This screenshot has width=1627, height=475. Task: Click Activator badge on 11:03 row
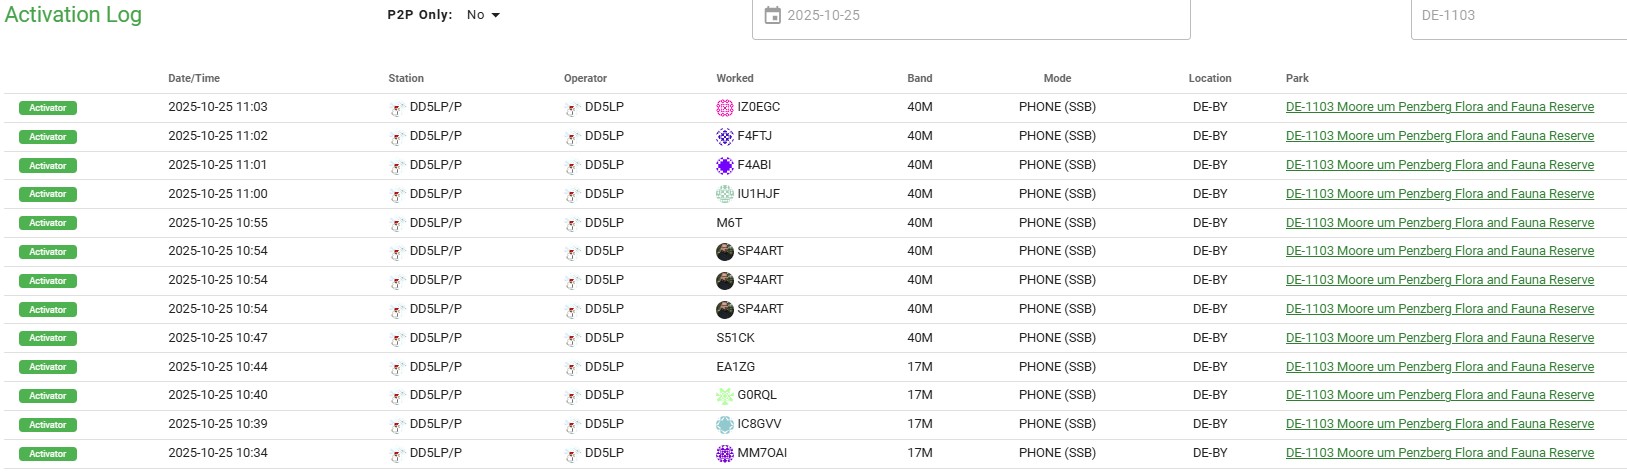click(48, 108)
